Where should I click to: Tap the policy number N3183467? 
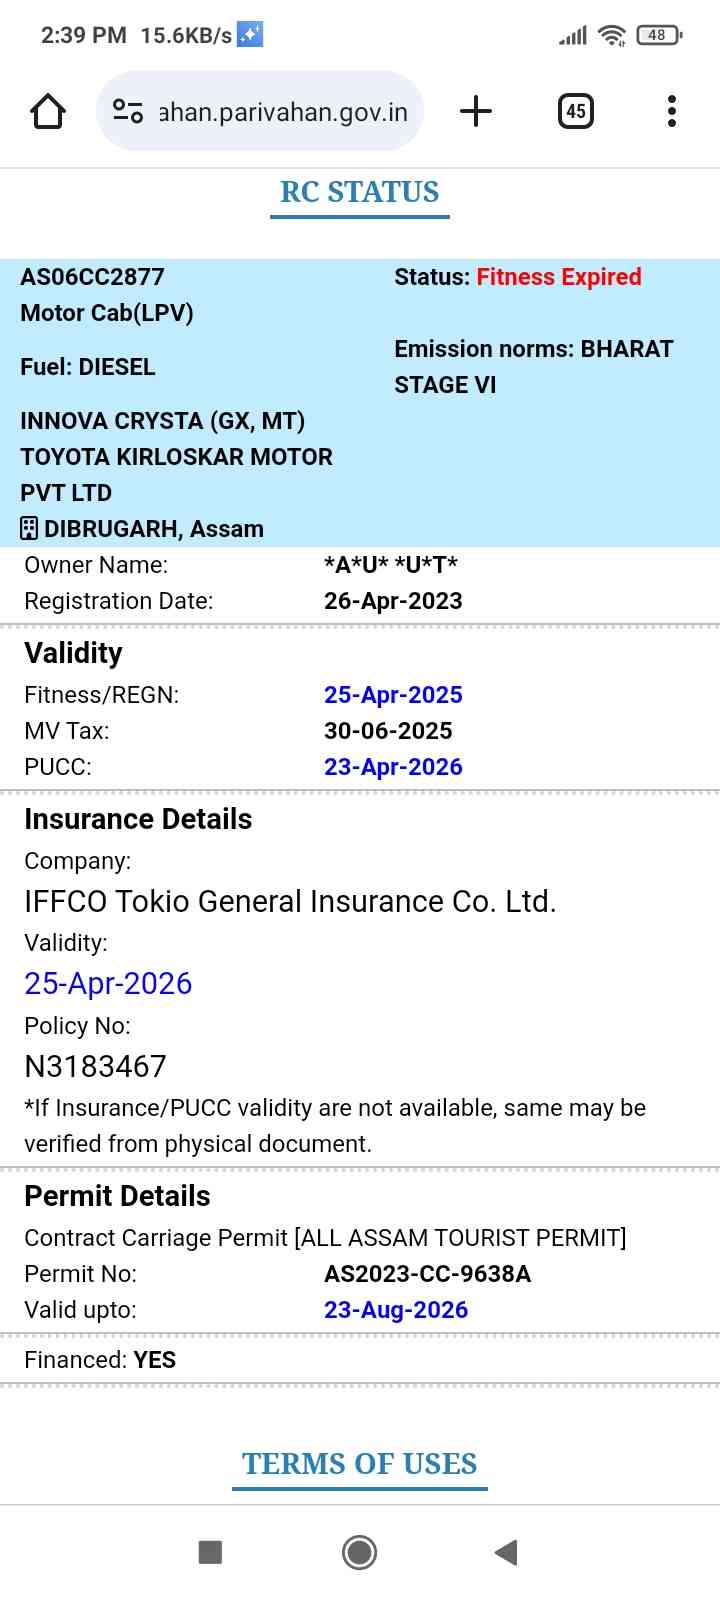[95, 1067]
